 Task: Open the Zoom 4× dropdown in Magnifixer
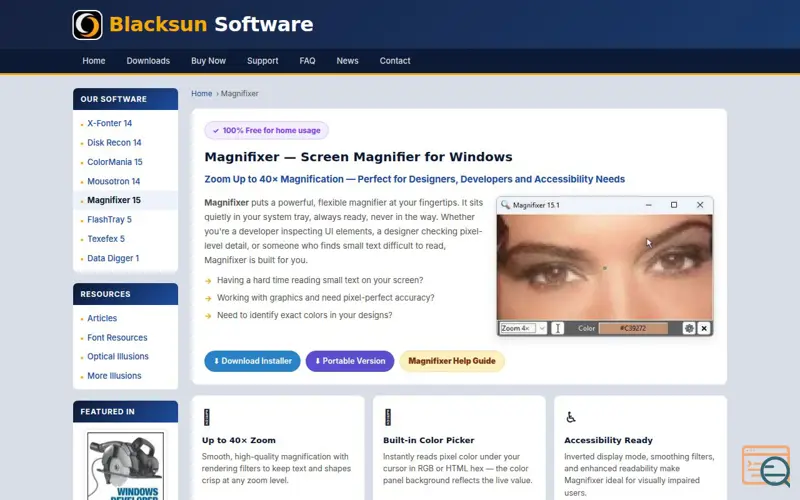(x=523, y=328)
